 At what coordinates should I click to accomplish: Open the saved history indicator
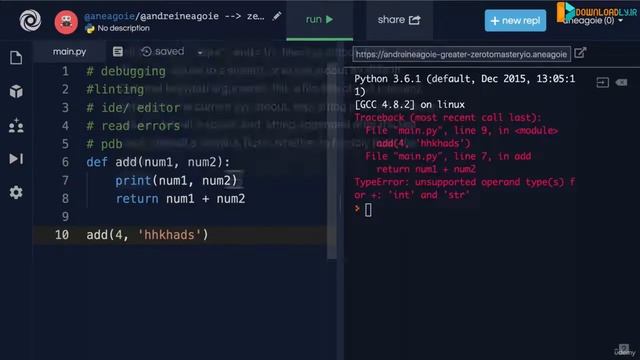(162, 51)
